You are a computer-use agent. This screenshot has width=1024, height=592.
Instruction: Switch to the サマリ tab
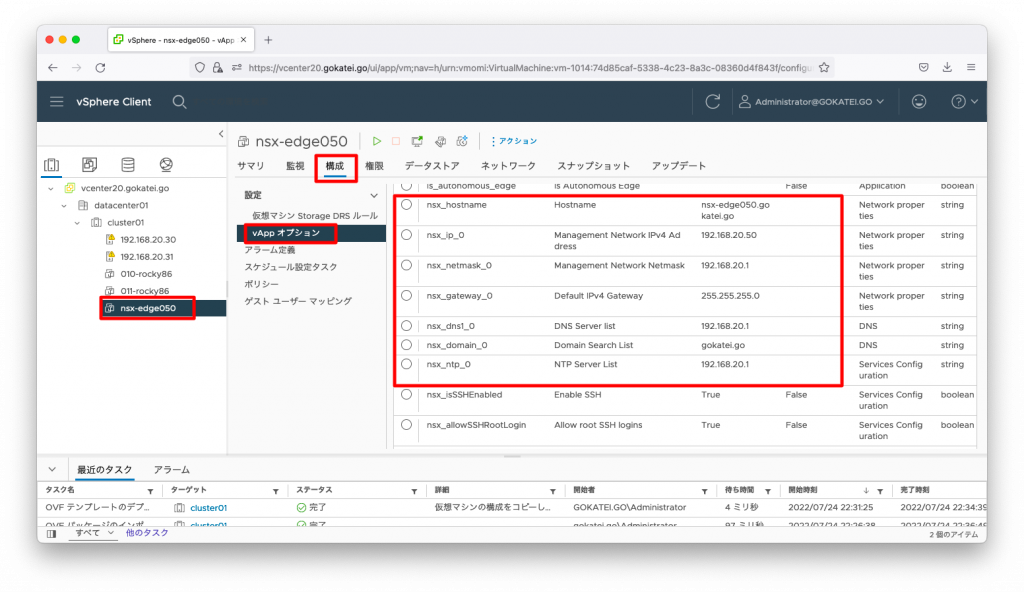(x=249, y=167)
